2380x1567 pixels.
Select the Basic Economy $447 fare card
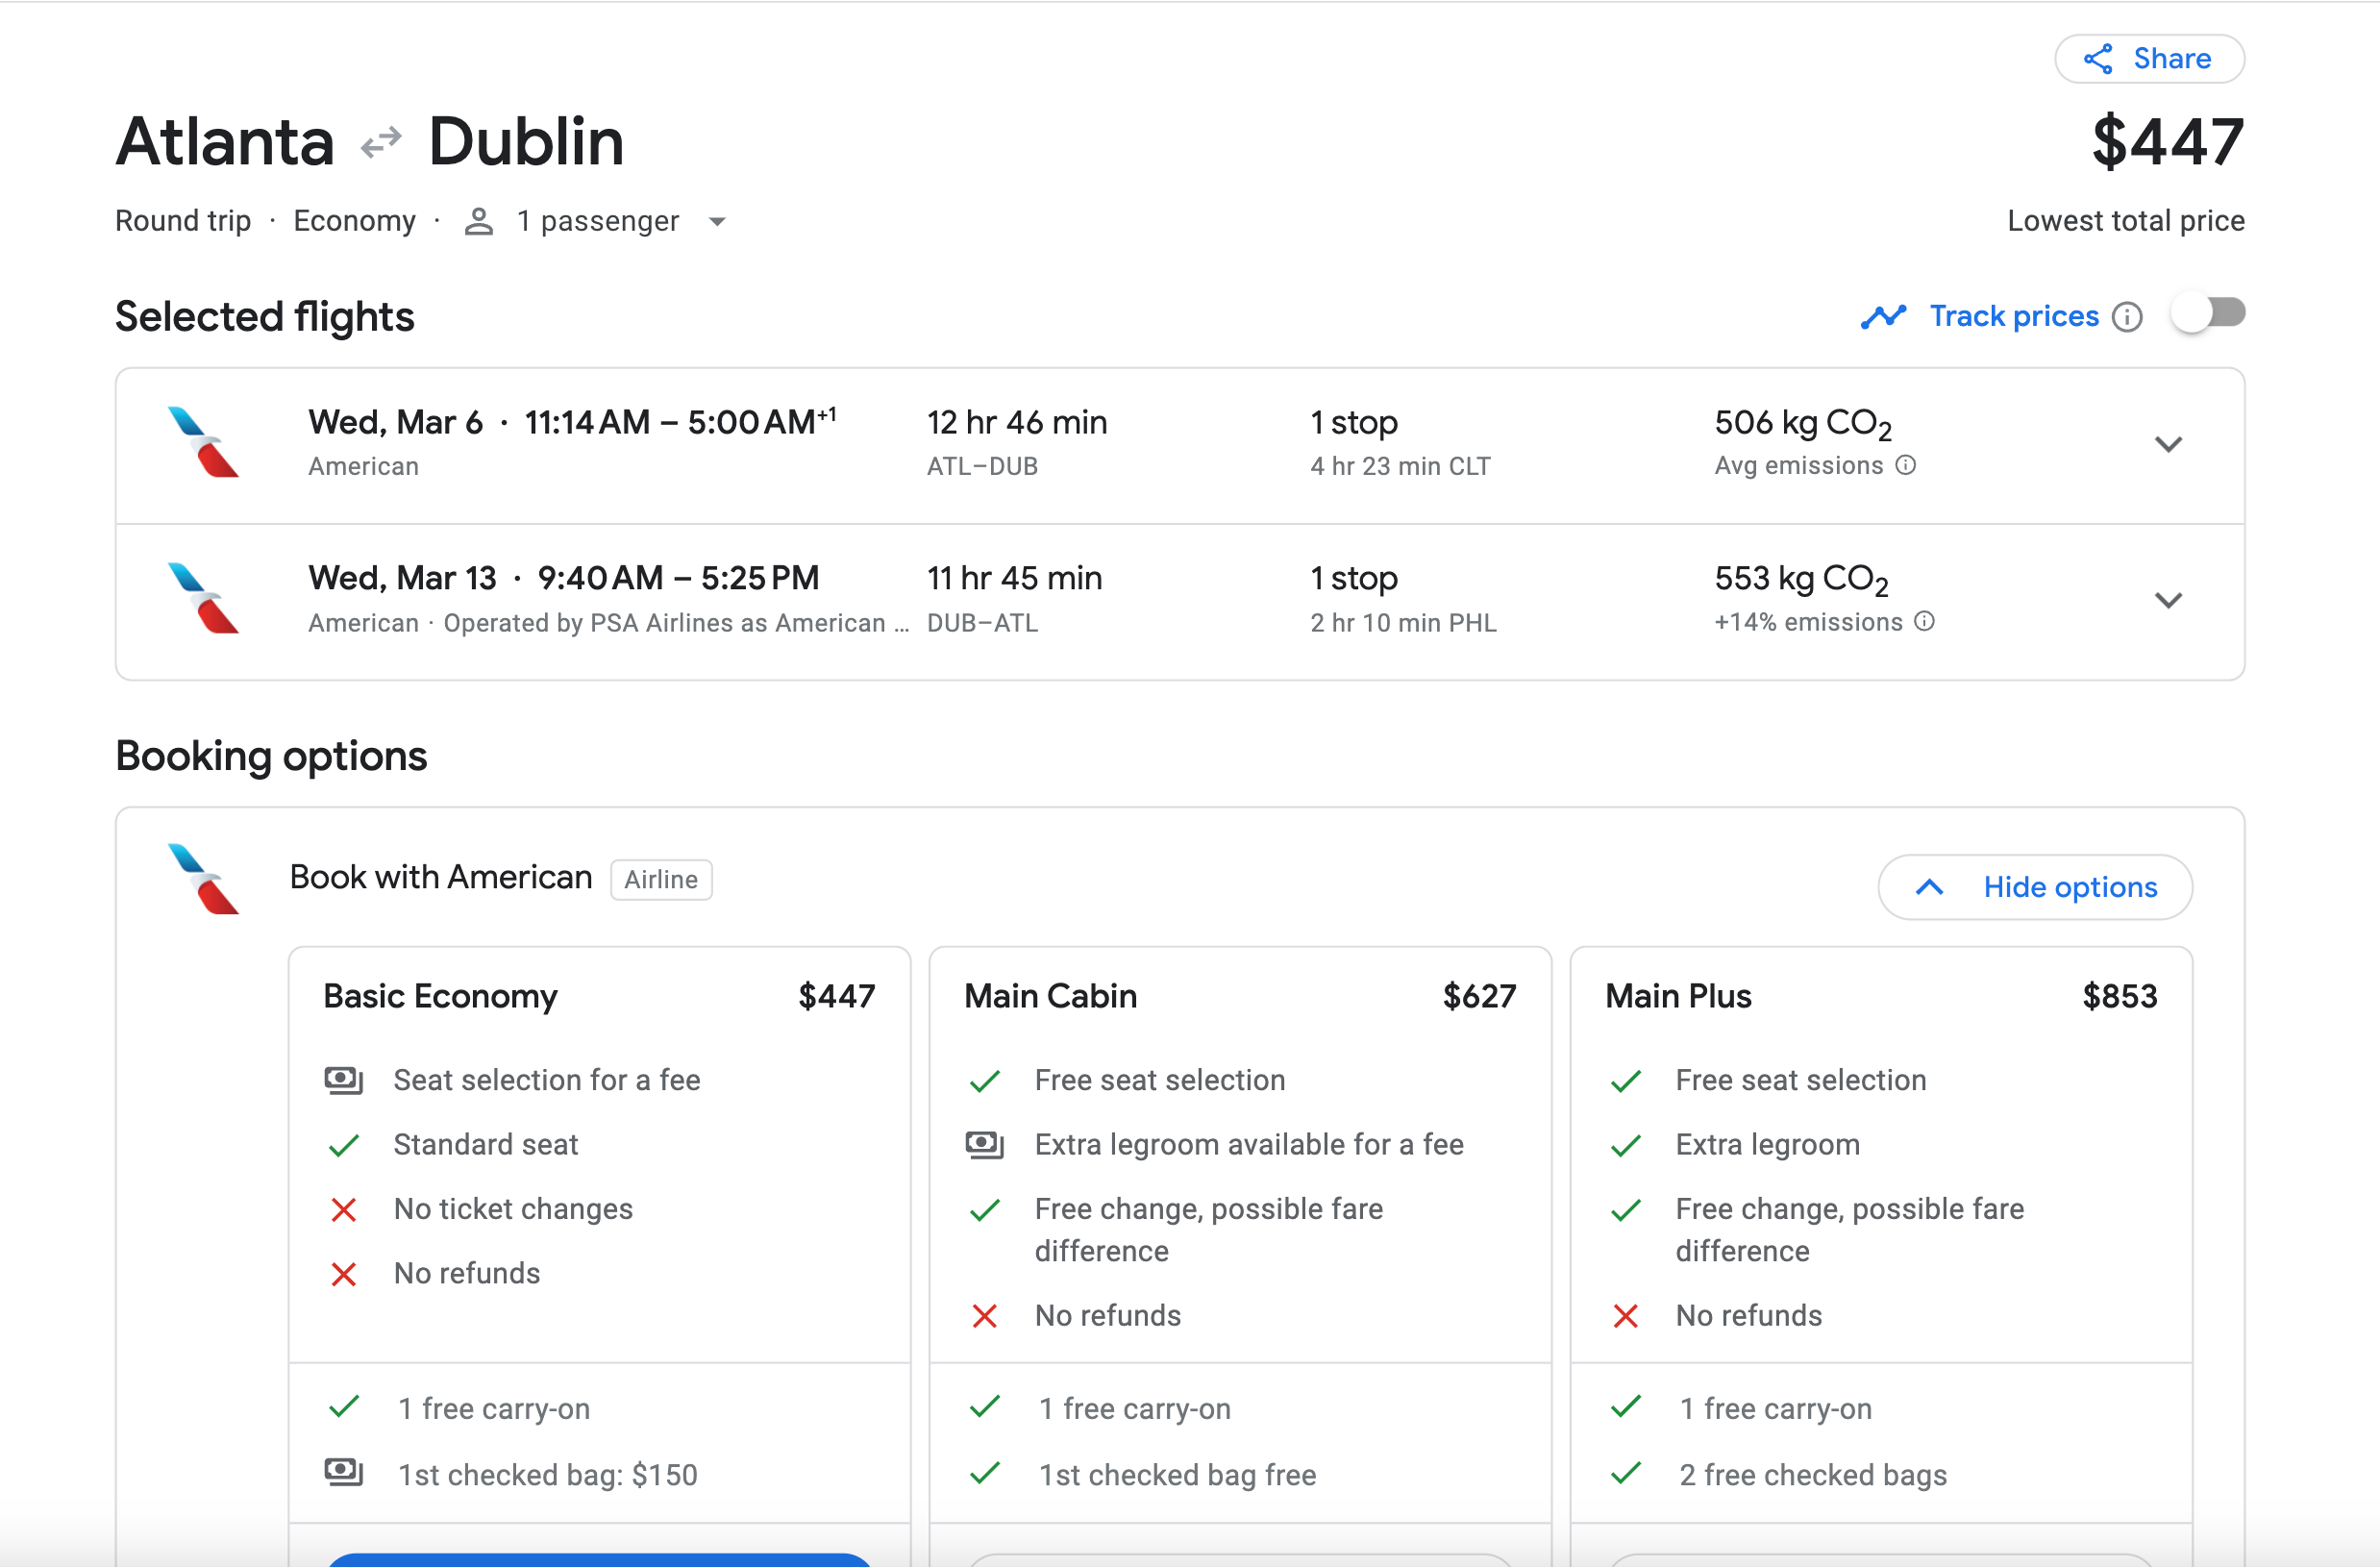point(599,996)
